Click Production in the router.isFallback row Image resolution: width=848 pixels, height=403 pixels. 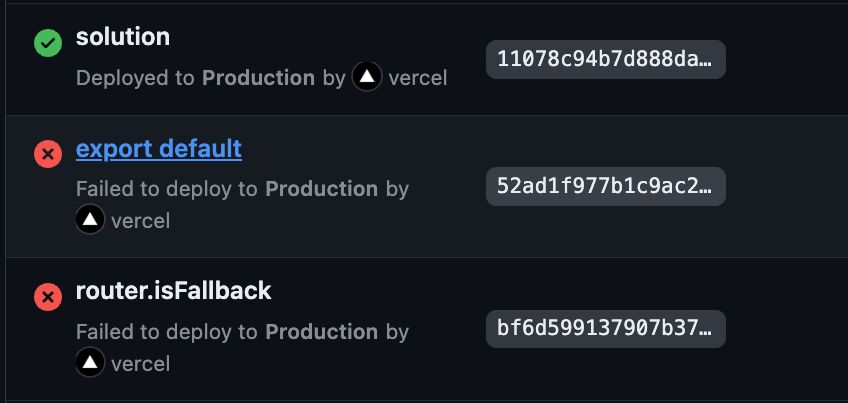322,332
